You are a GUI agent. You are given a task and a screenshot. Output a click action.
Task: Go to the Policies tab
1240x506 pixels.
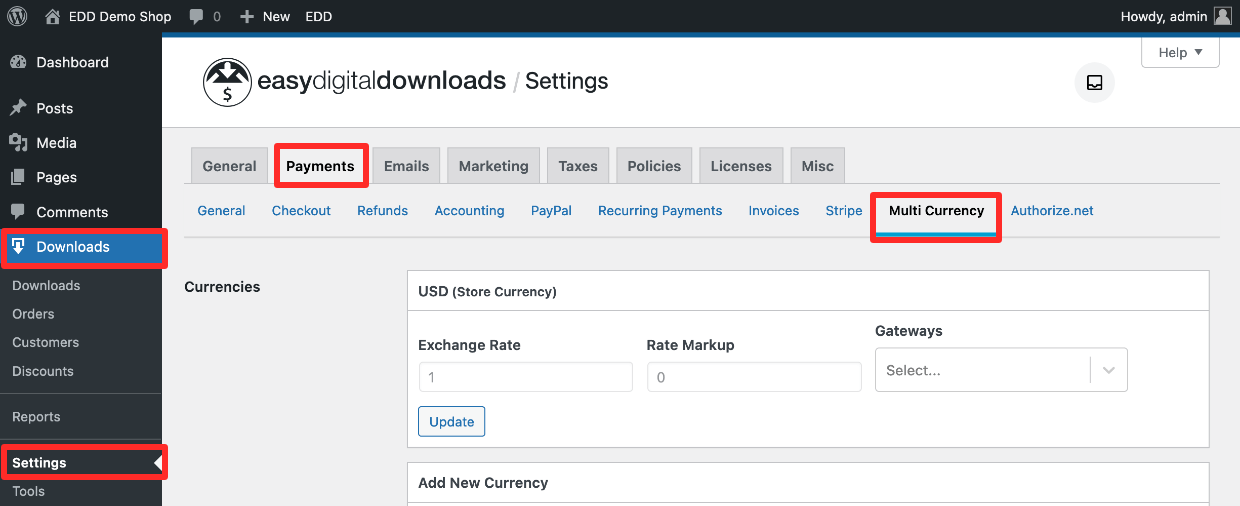[x=654, y=166]
